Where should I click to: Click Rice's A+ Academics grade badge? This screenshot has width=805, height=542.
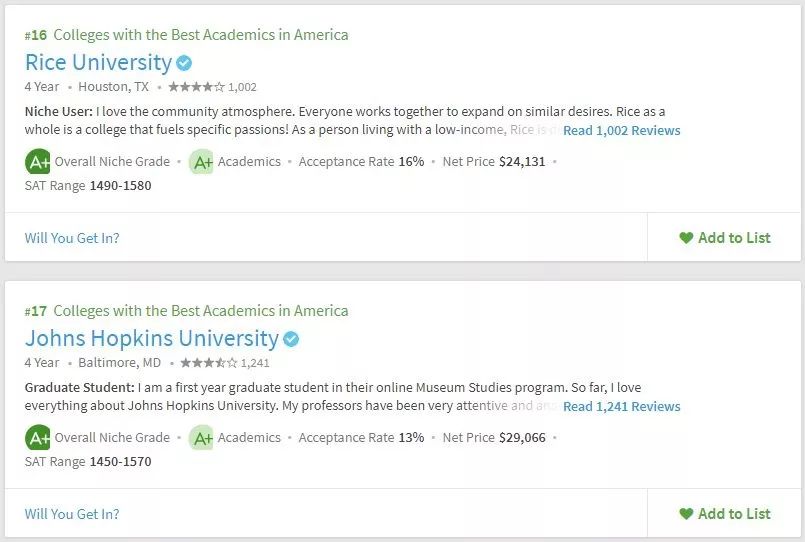(x=201, y=161)
